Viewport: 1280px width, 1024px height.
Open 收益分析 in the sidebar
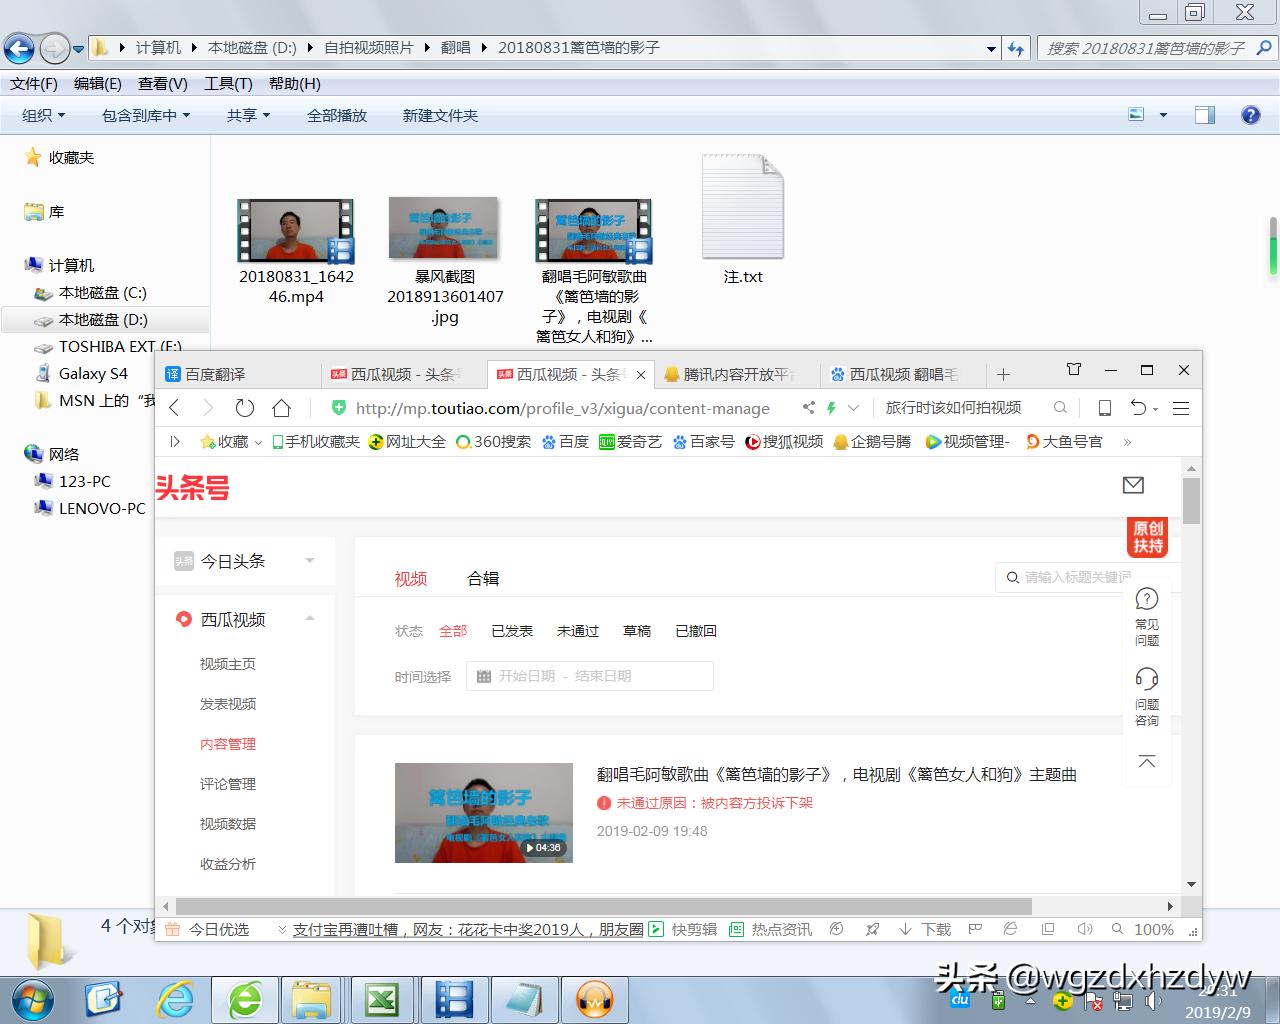coord(228,864)
